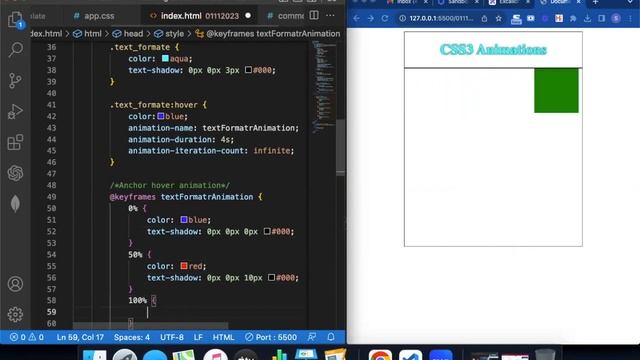The height and width of the screenshot is (360, 640).
Task: Go back in the browser
Action: coord(356,18)
